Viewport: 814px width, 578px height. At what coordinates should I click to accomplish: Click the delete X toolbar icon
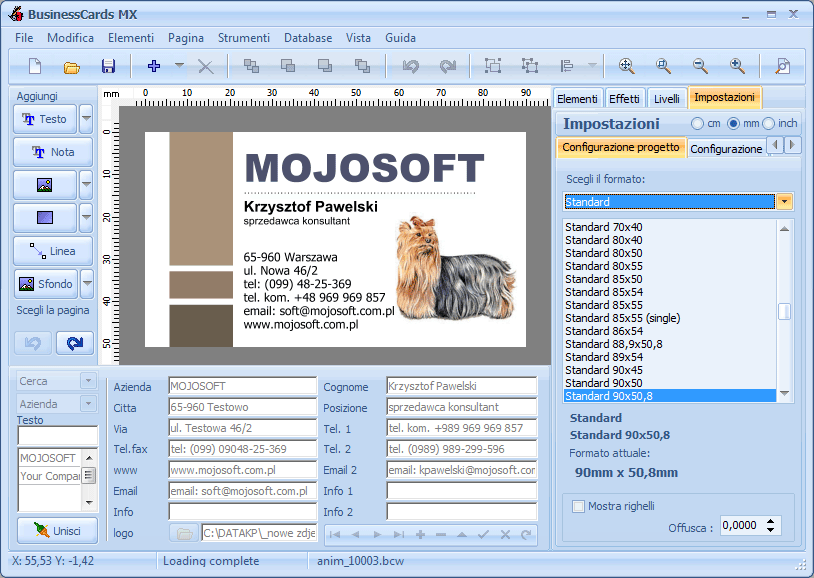(x=206, y=66)
